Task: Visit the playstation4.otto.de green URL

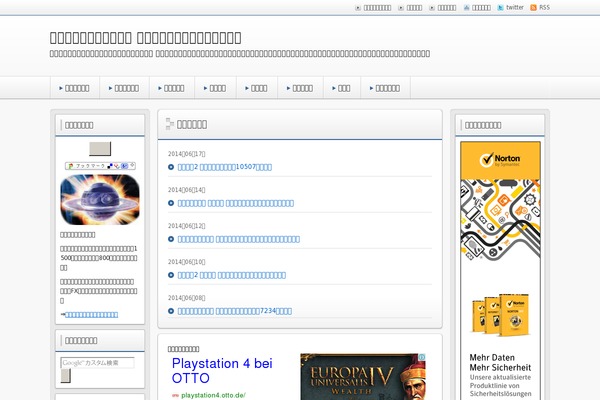Action: pos(213,395)
